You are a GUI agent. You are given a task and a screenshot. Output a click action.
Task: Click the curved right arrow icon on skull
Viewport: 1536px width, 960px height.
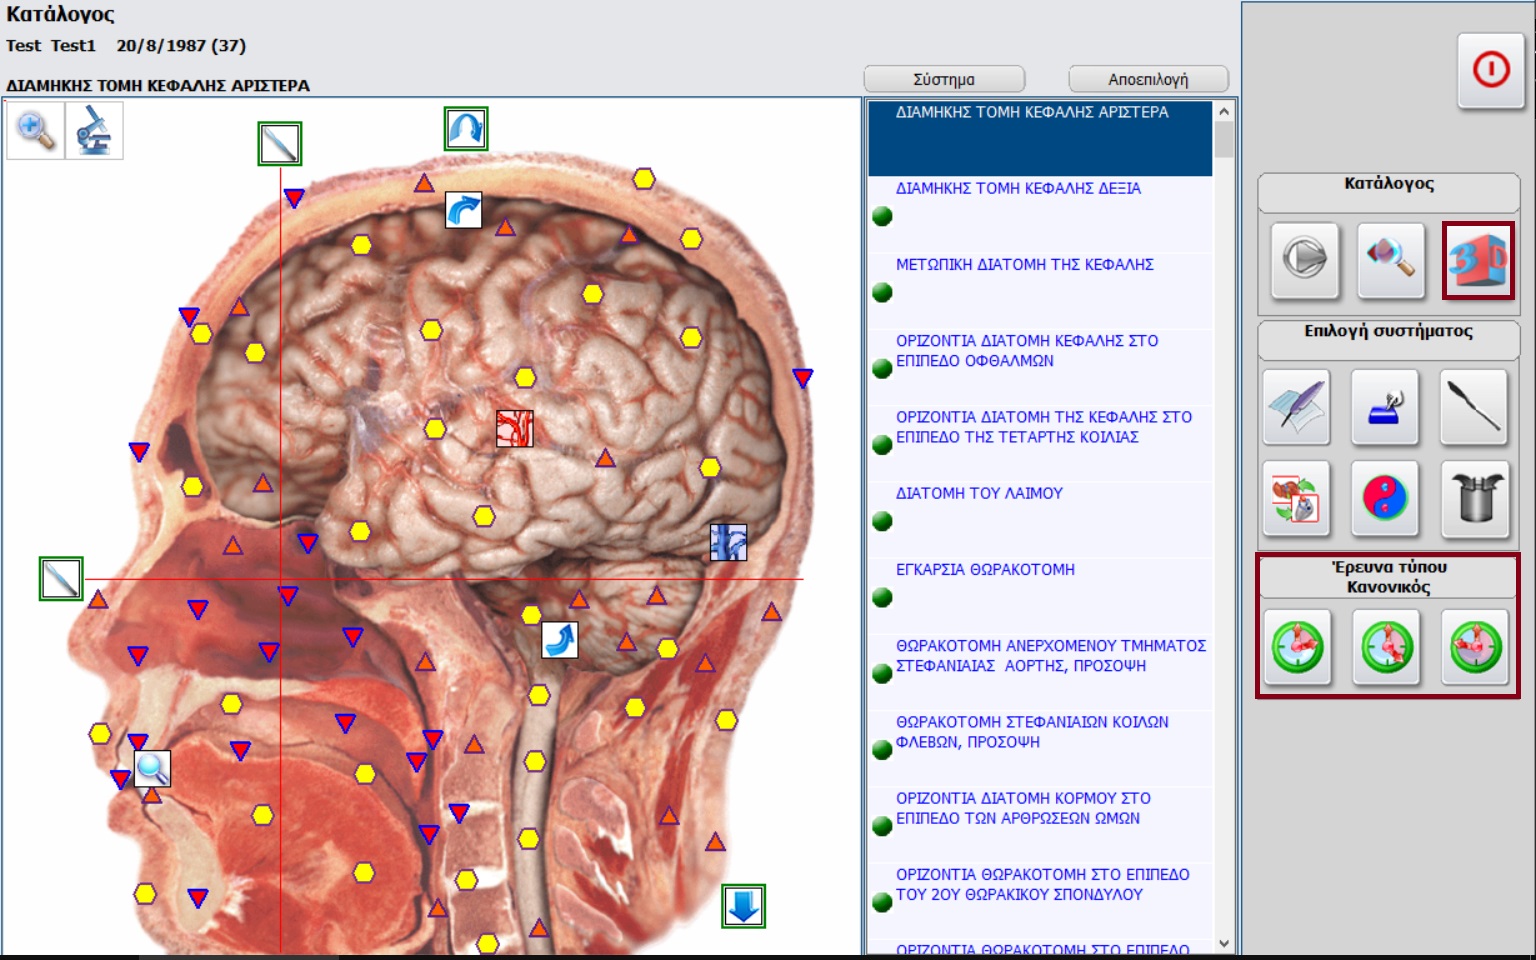click(x=463, y=210)
